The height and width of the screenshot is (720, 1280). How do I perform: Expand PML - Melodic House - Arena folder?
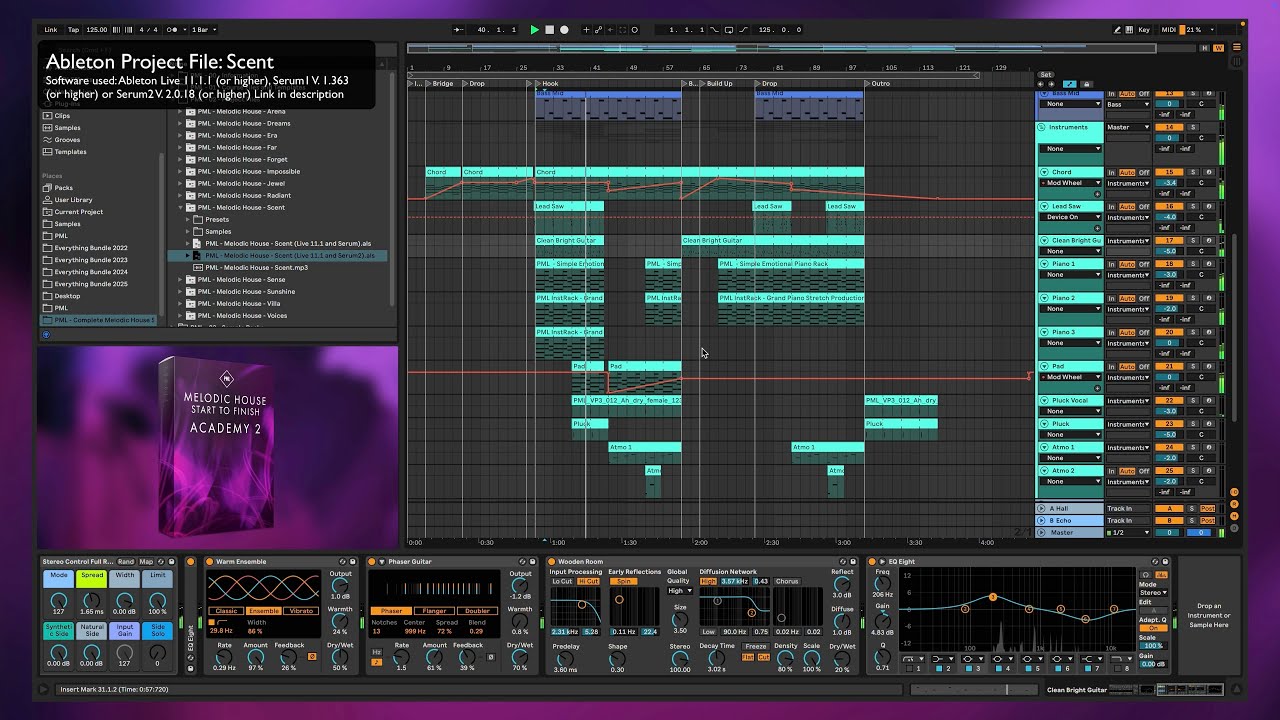tap(181, 111)
